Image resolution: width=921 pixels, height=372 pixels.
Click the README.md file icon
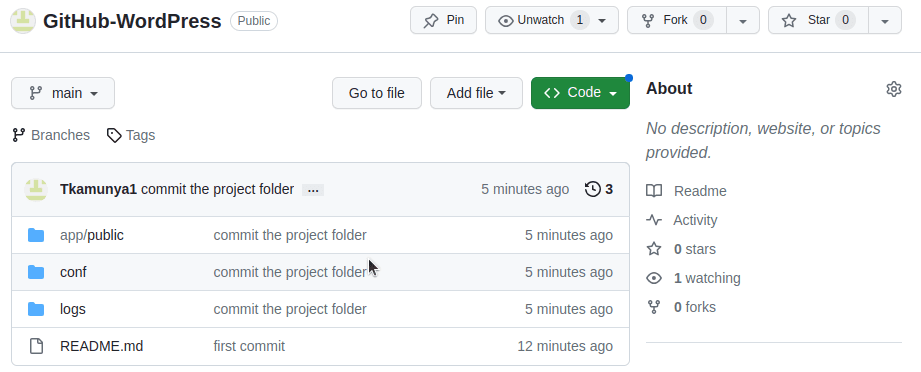(x=36, y=346)
